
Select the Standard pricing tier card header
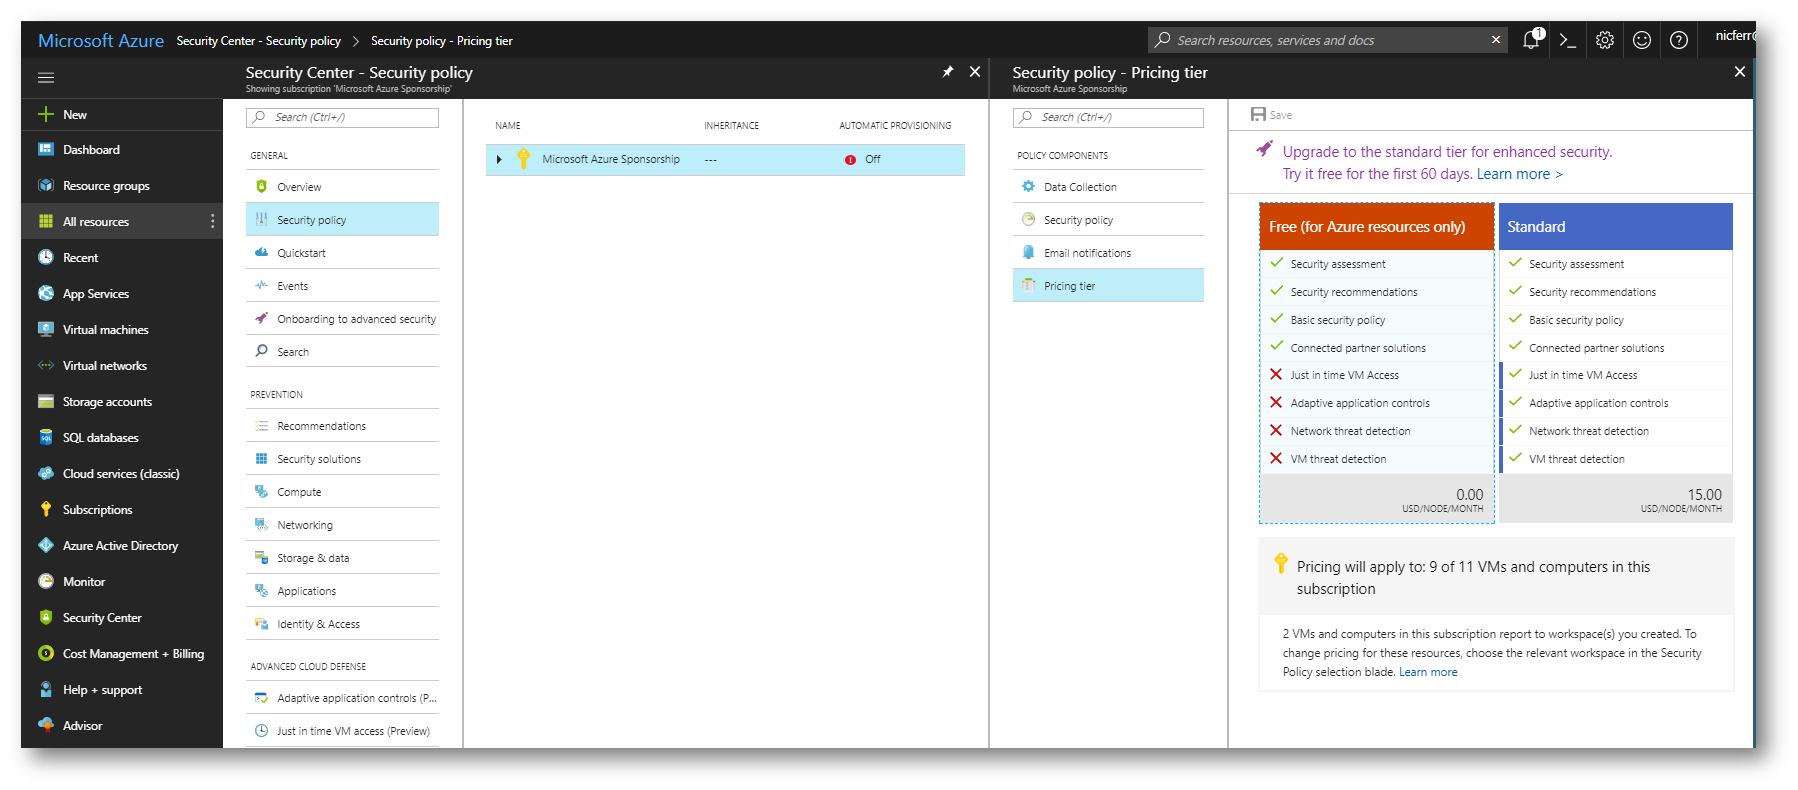coord(1616,227)
